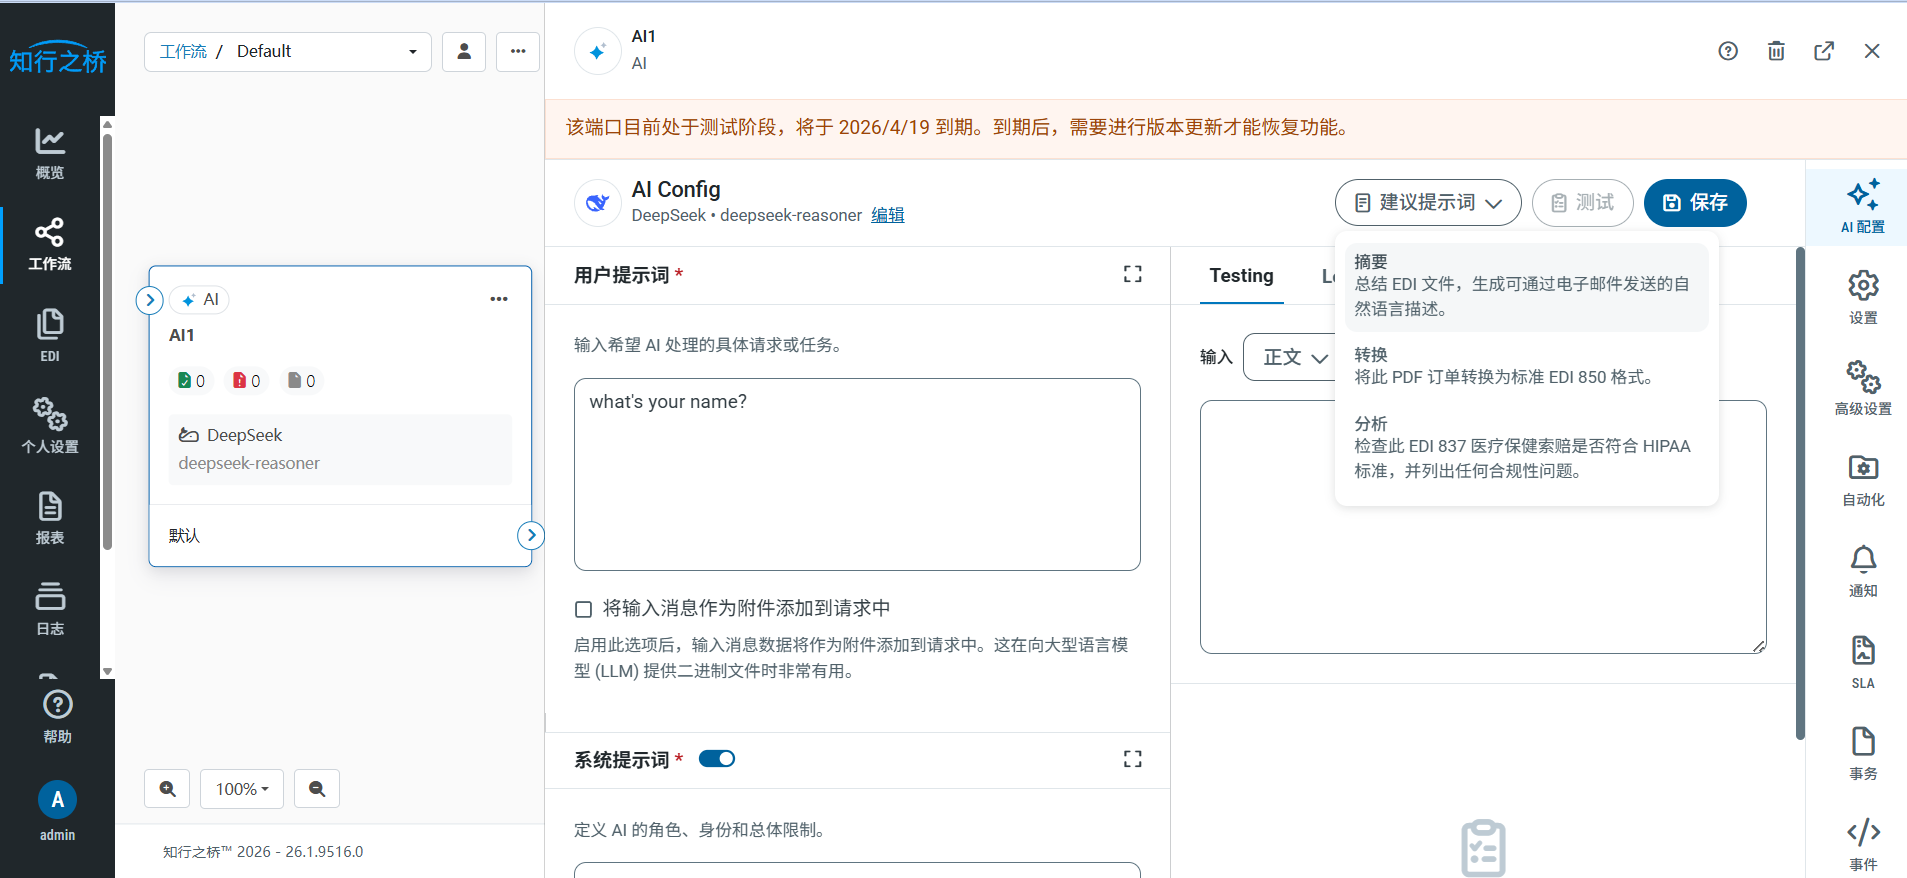Enable attaching input message to request checkbox

tap(584, 609)
